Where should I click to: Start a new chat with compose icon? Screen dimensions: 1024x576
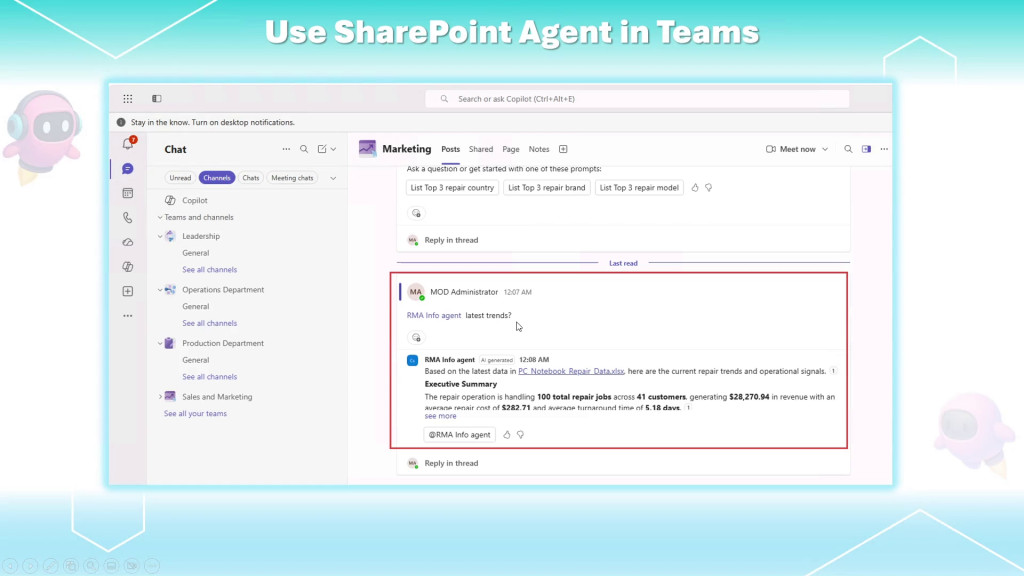coord(322,149)
